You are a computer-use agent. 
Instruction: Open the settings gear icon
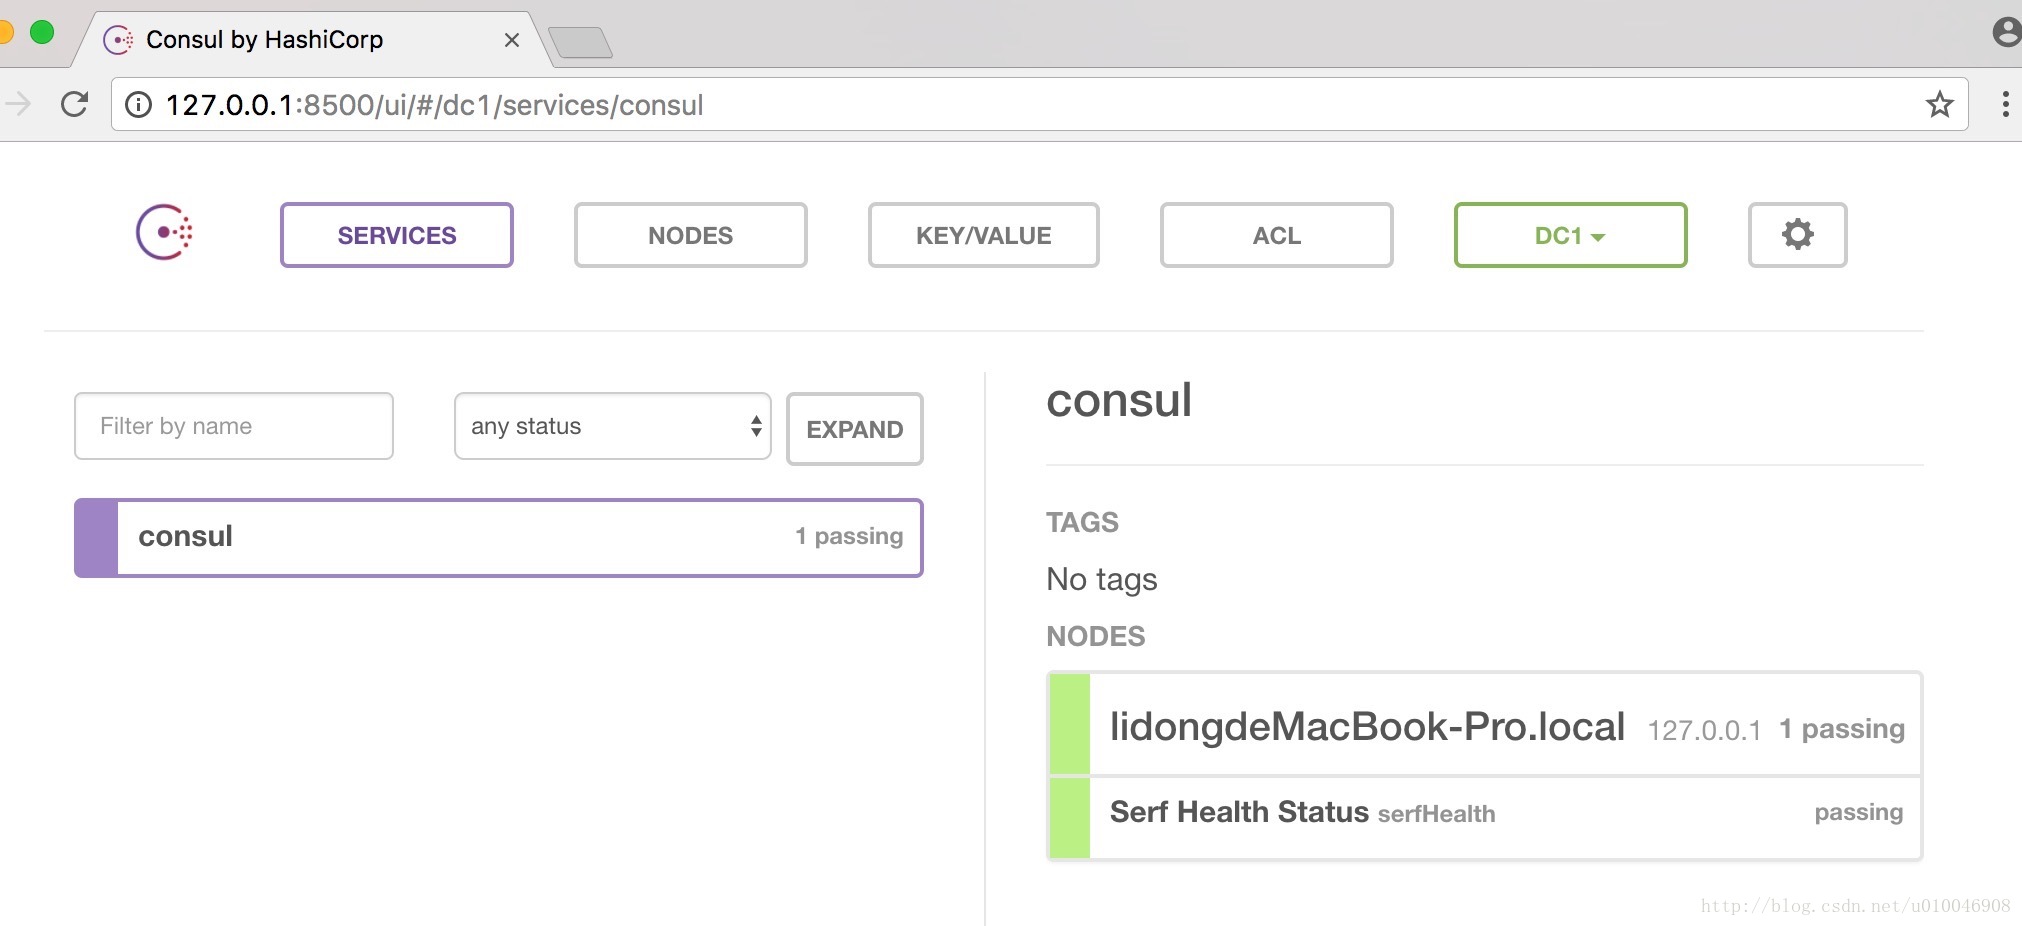(1797, 235)
